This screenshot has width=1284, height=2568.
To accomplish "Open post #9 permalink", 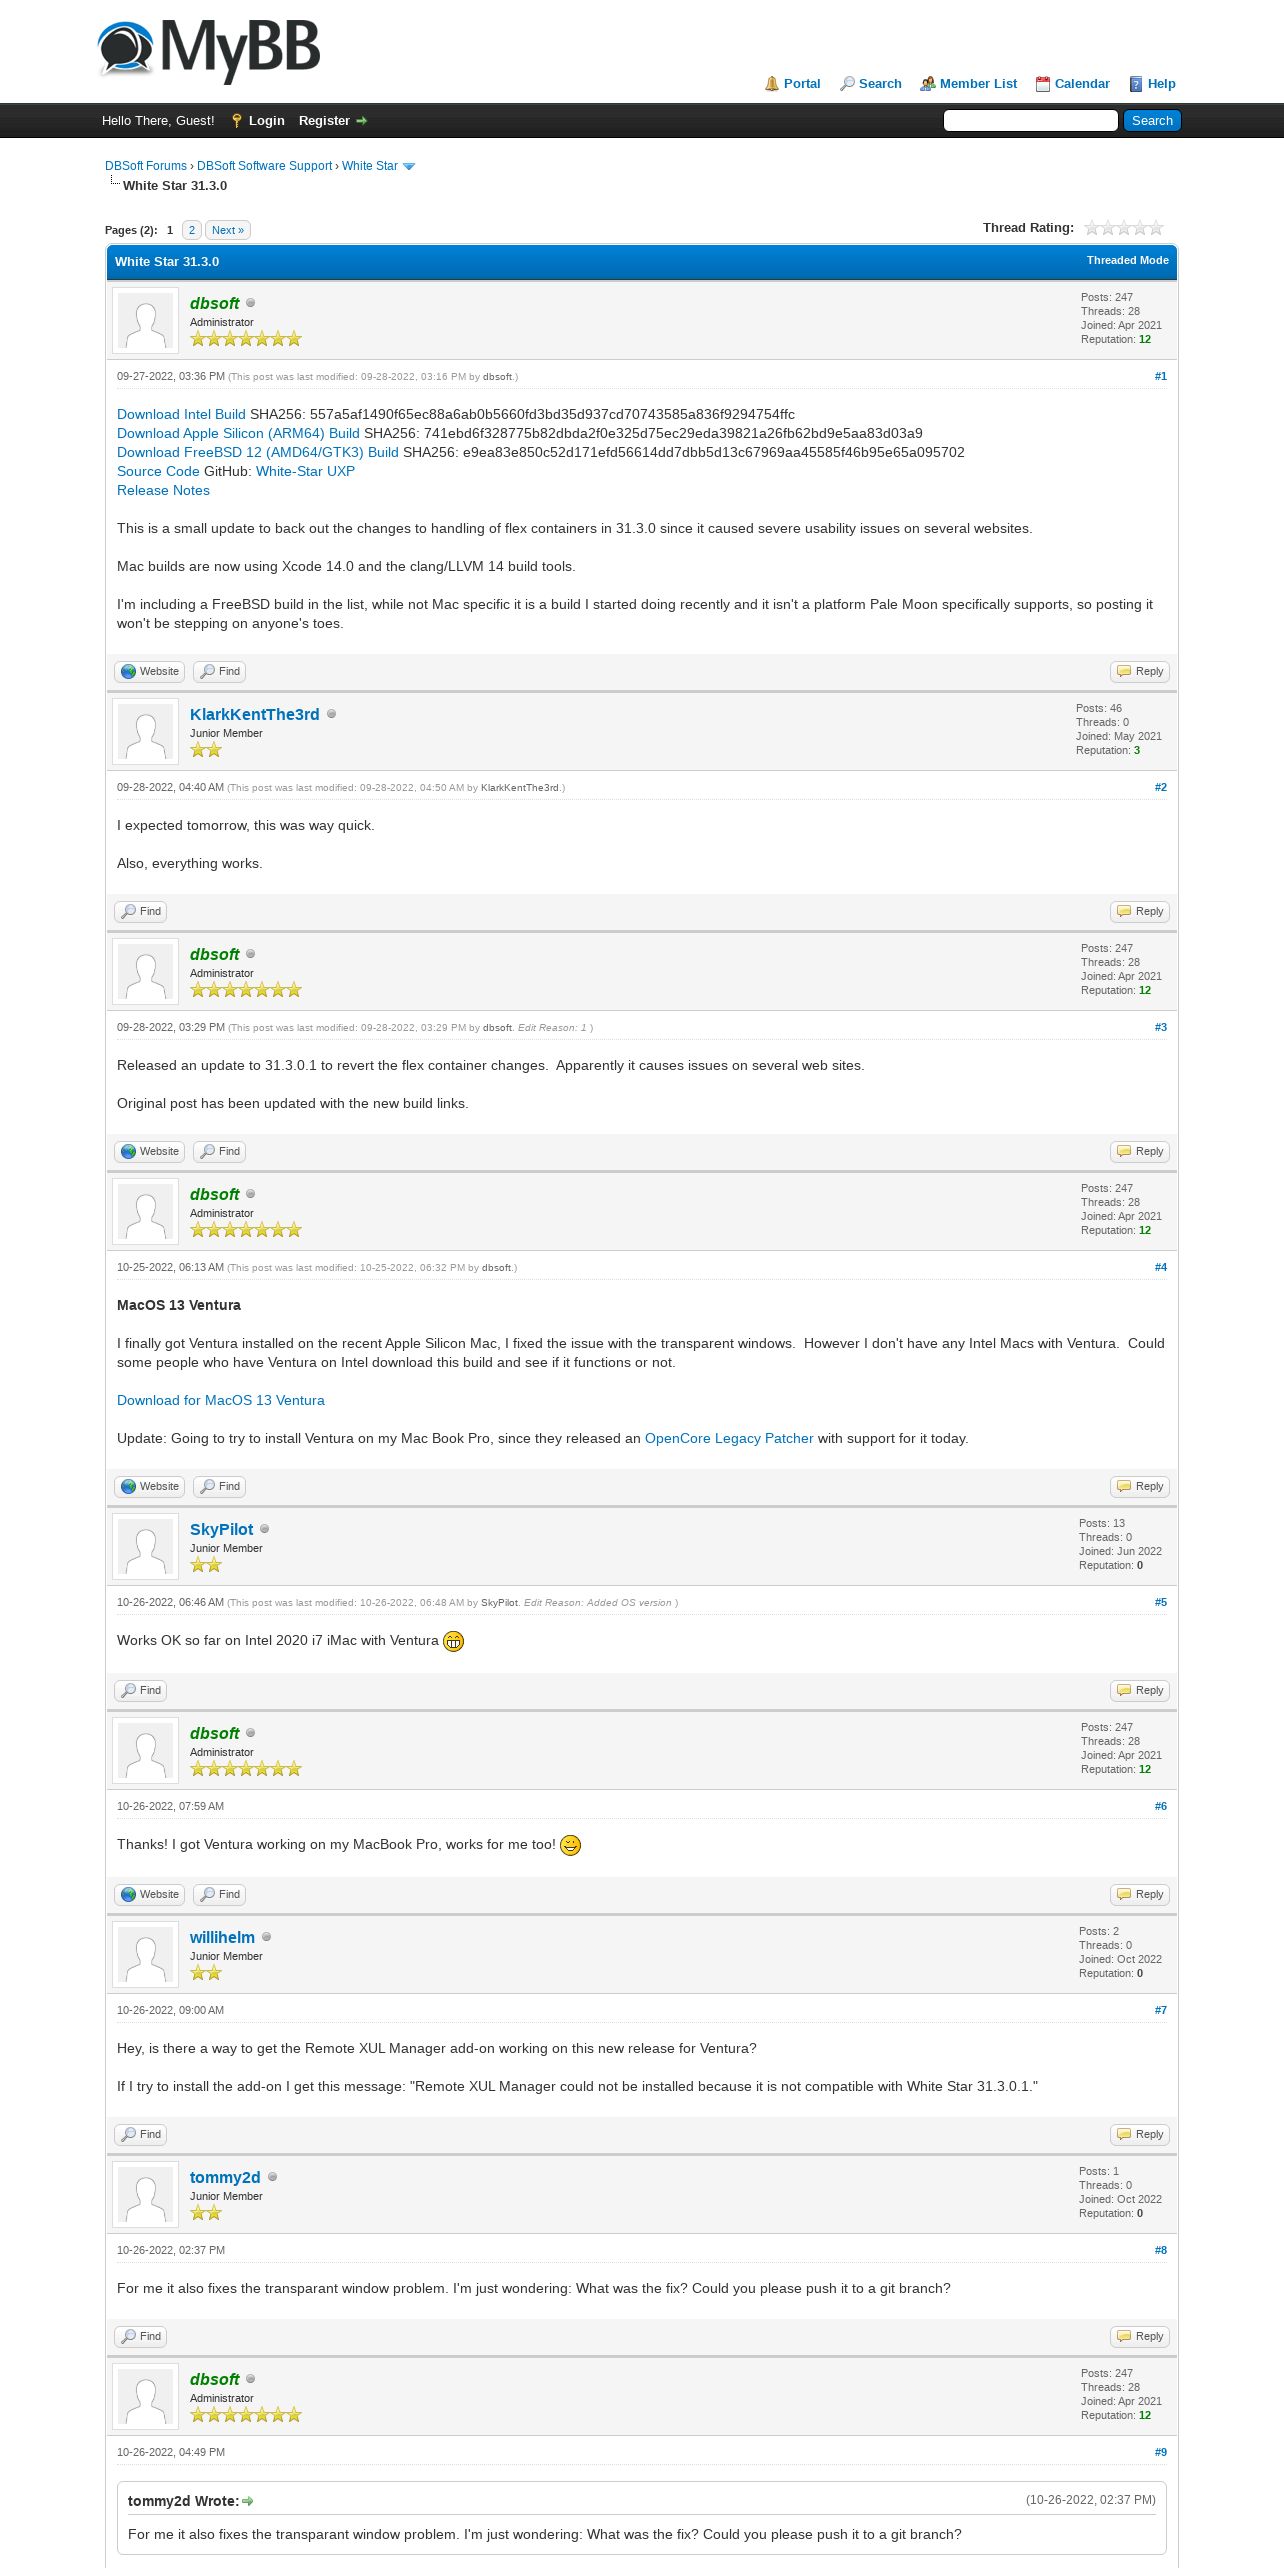I will [x=1160, y=2452].
